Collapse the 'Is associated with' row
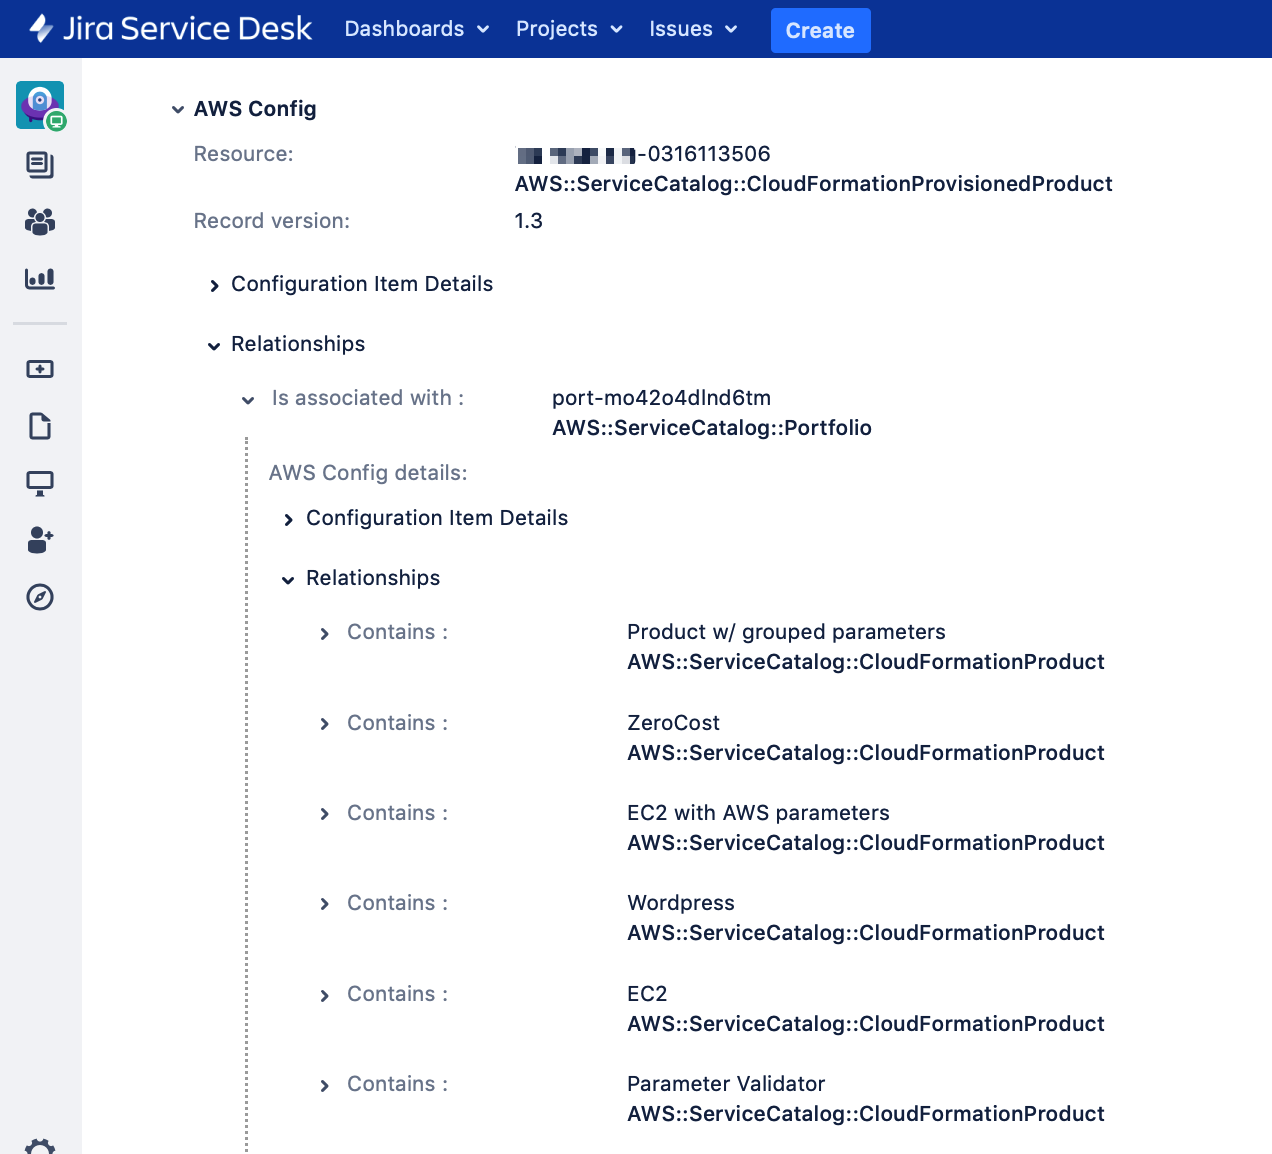 tap(248, 399)
